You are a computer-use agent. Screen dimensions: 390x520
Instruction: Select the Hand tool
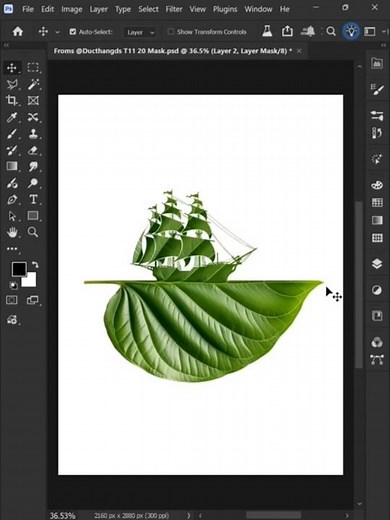12,232
